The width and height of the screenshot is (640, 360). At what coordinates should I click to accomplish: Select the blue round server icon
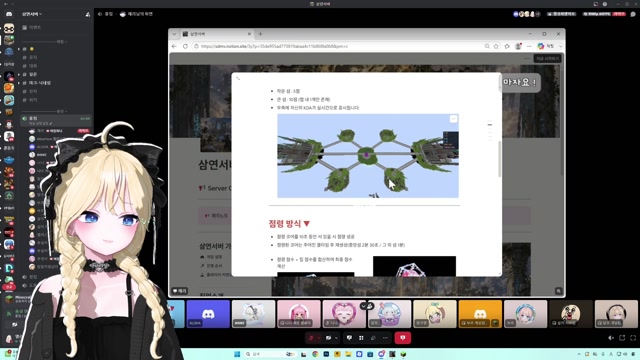9,52
